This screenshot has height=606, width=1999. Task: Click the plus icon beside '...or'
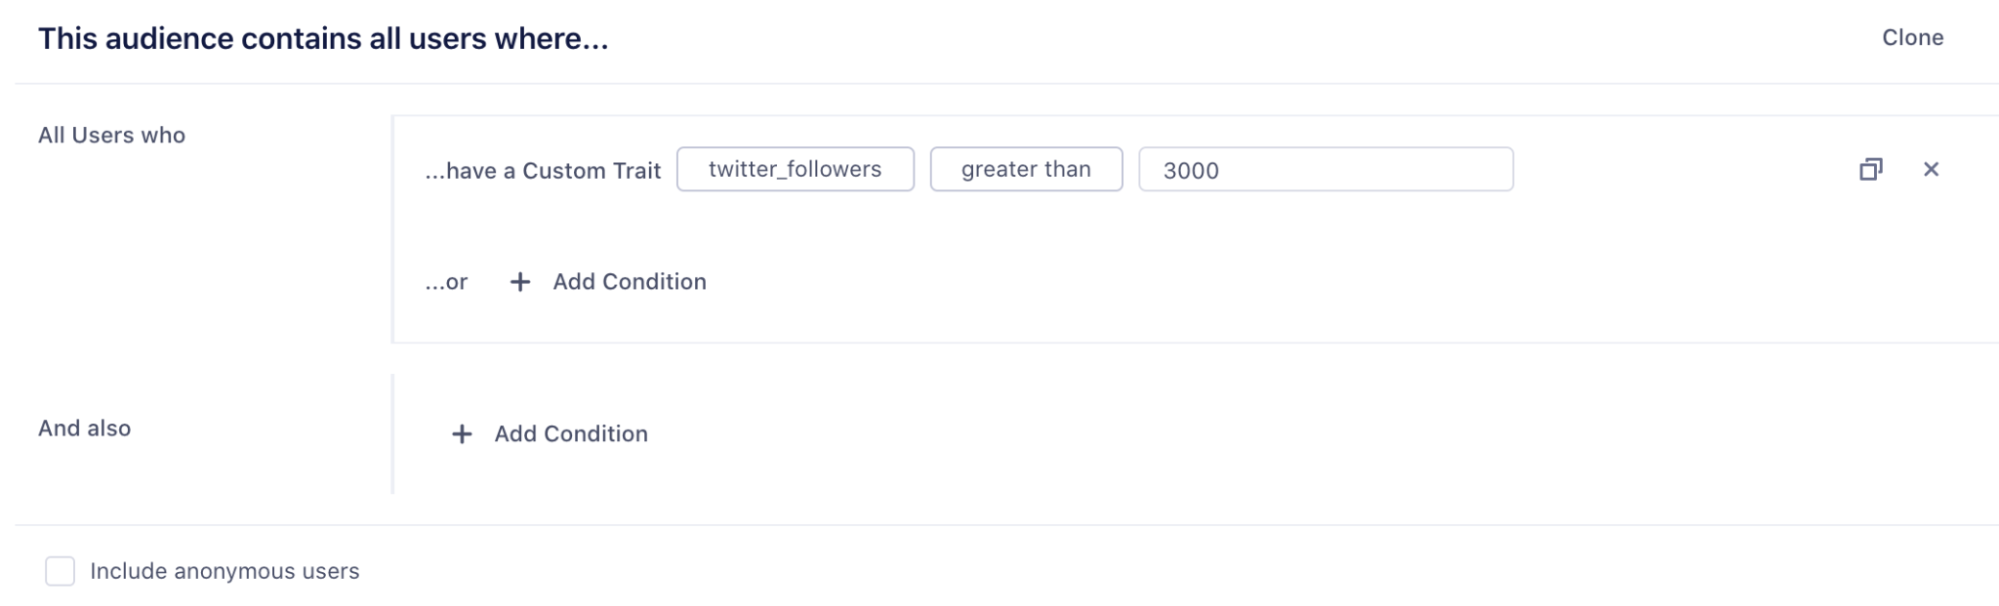click(520, 282)
